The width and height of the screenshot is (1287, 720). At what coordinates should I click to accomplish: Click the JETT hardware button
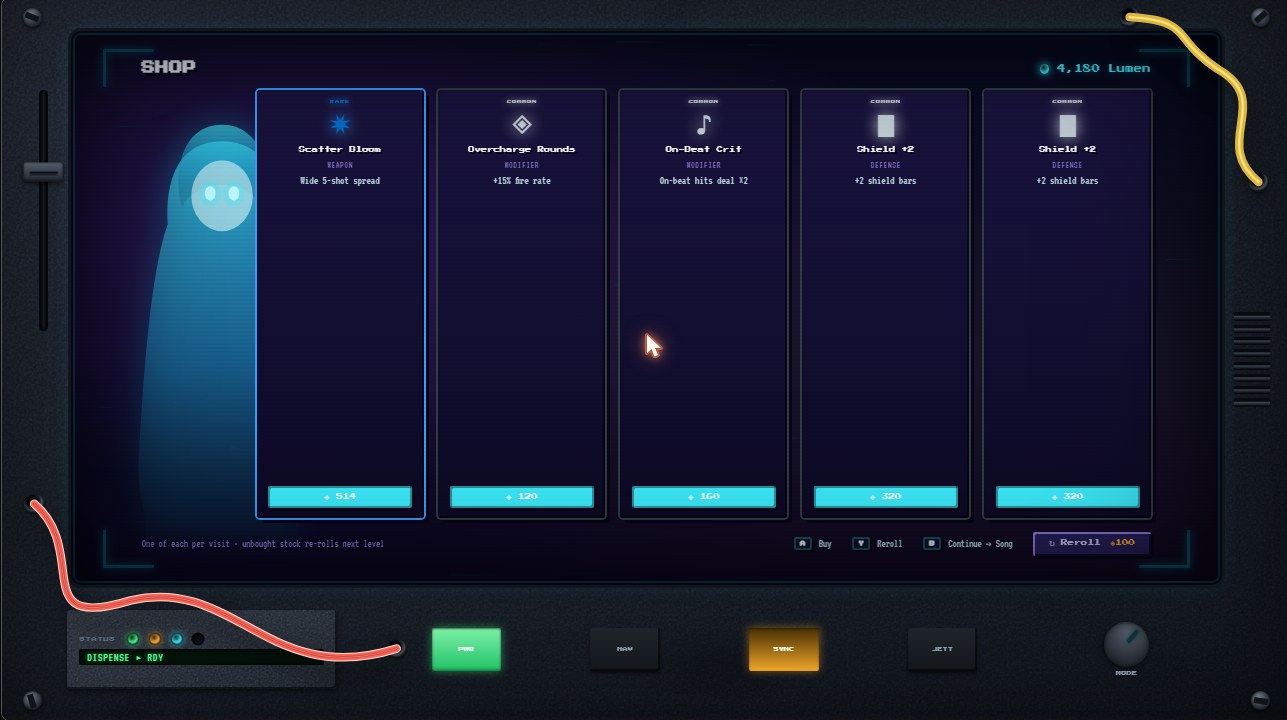[942, 649]
